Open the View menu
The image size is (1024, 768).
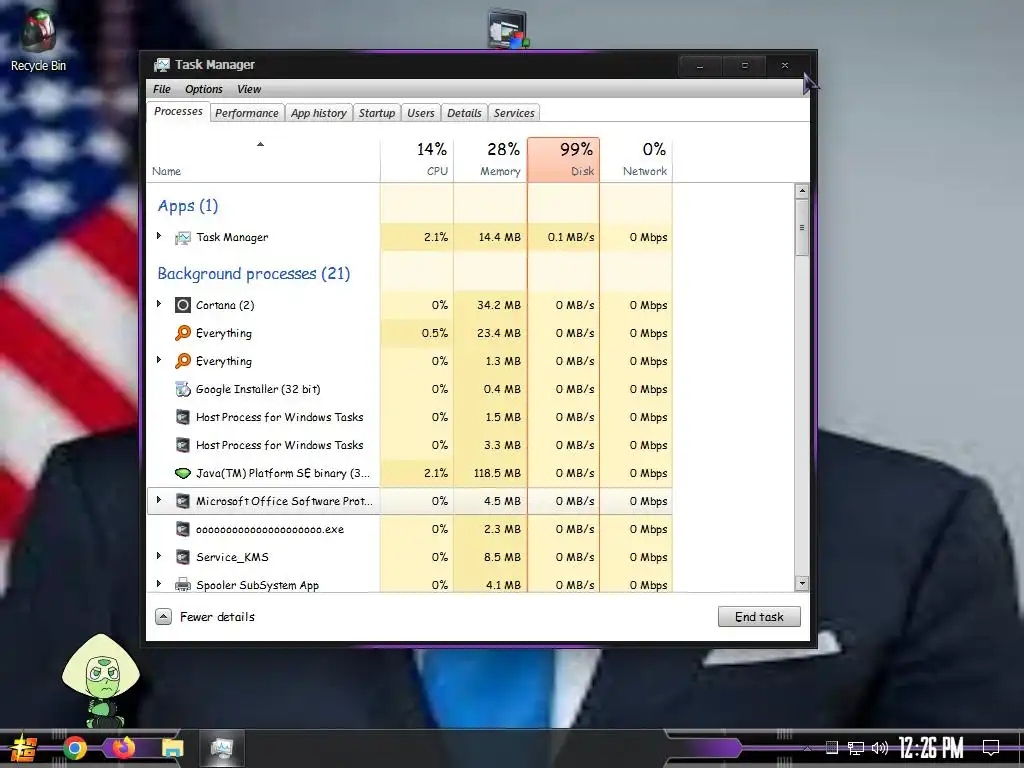point(249,89)
